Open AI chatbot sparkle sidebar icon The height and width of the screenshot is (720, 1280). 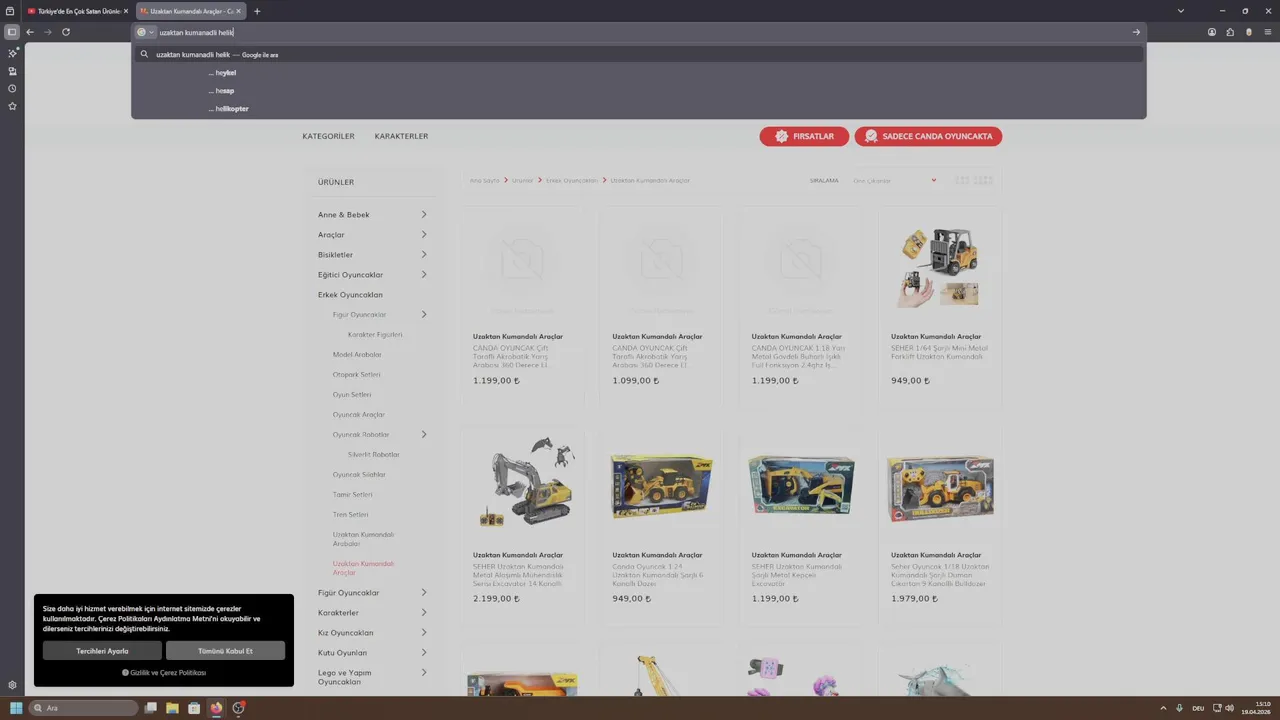point(12,53)
